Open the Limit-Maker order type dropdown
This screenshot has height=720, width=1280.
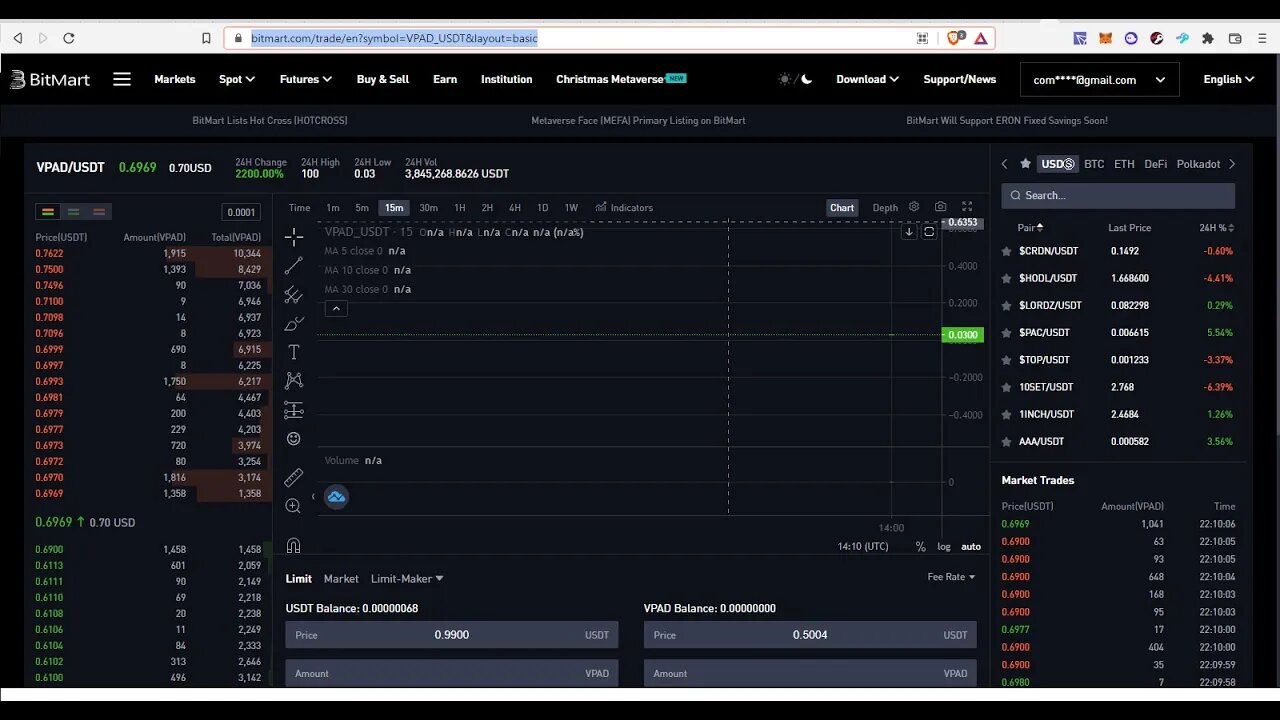click(x=407, y=579)
